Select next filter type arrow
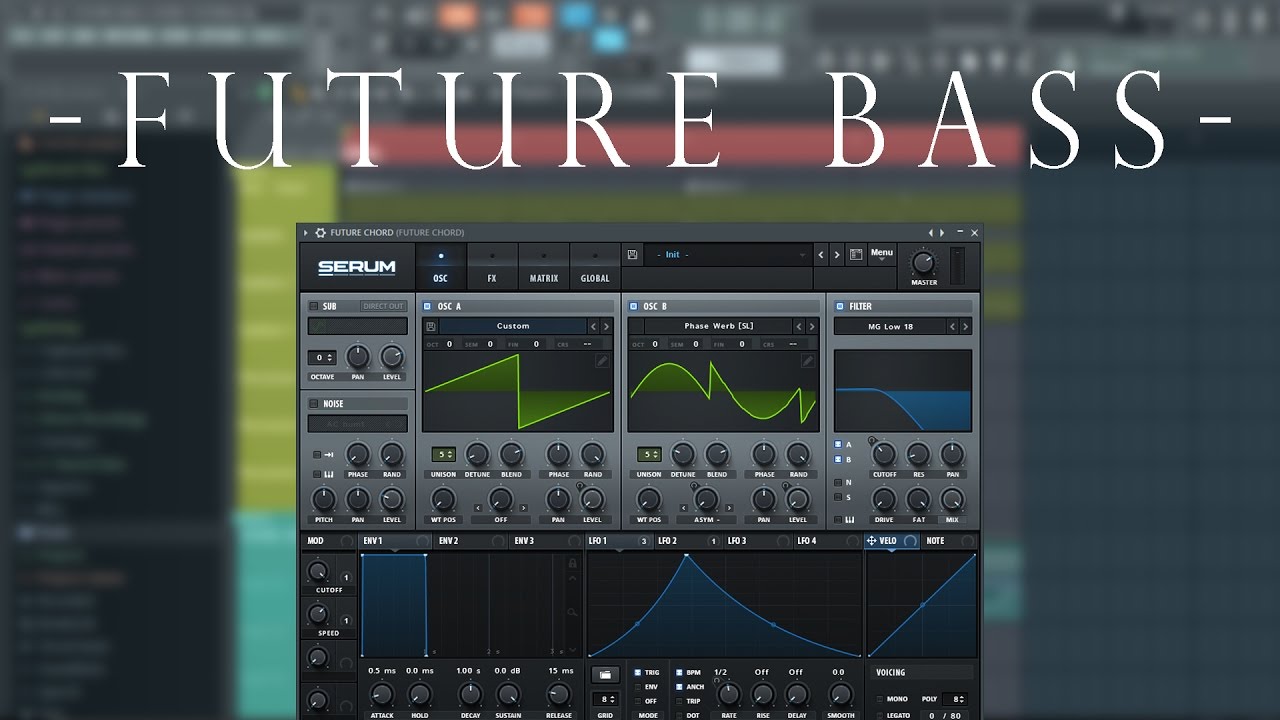1280x720 pixels. pos(965,326)
